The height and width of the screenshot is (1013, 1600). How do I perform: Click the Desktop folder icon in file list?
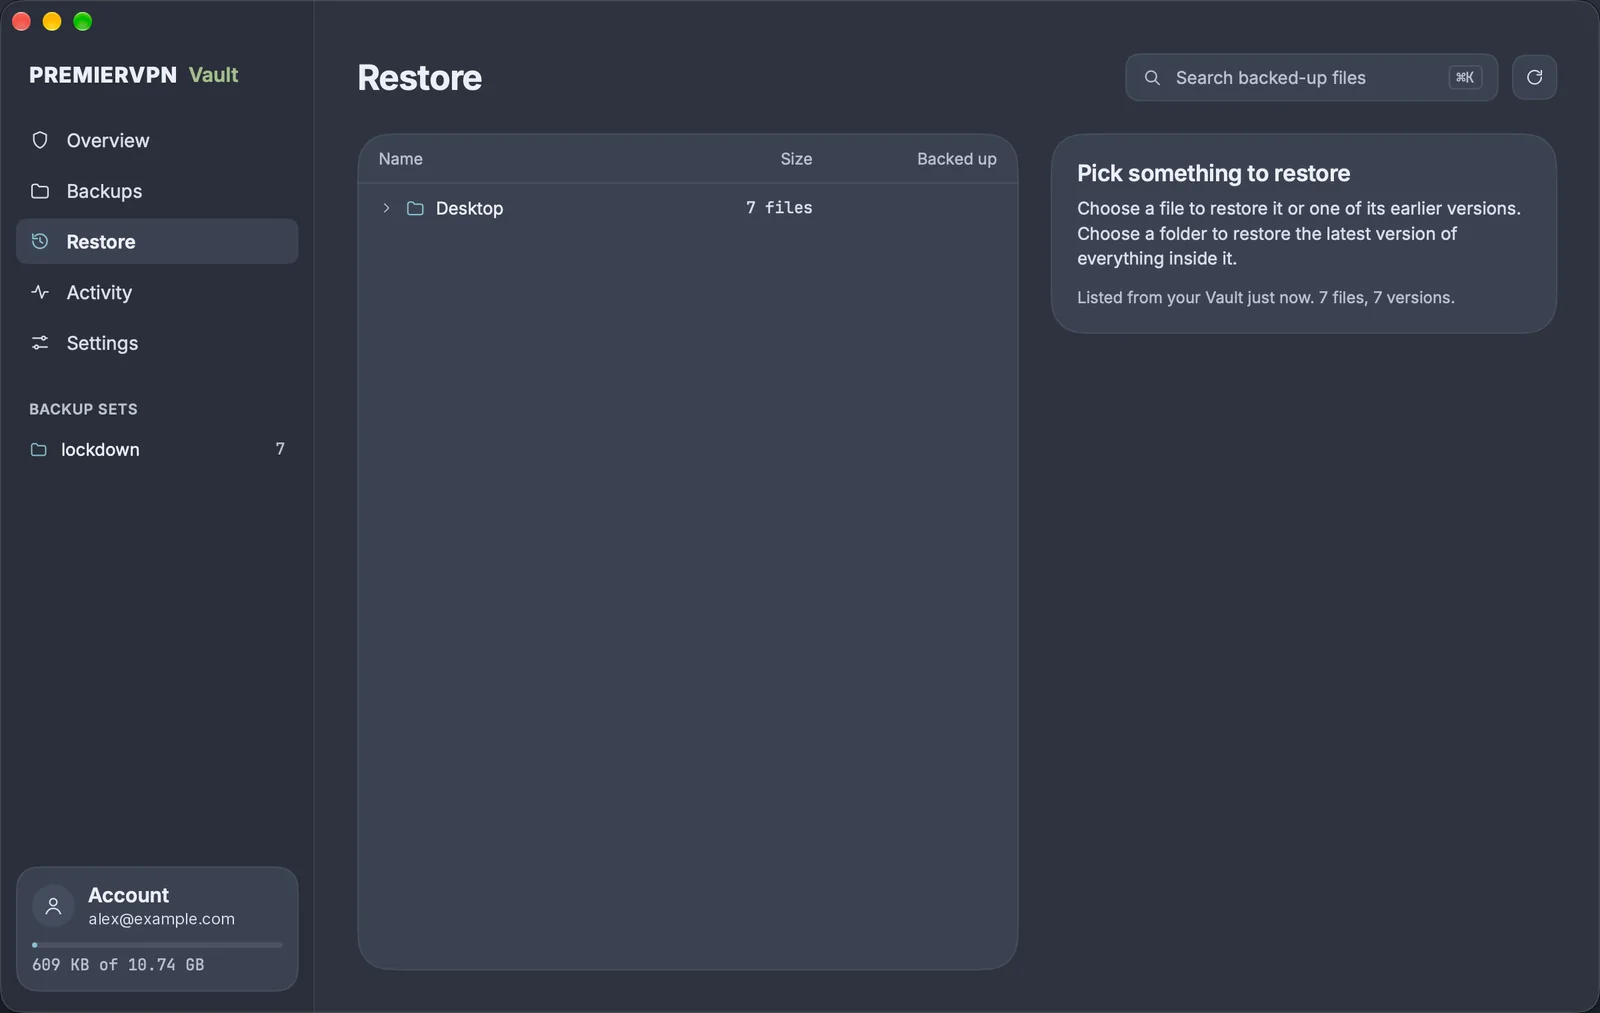[x=415, y=208]
